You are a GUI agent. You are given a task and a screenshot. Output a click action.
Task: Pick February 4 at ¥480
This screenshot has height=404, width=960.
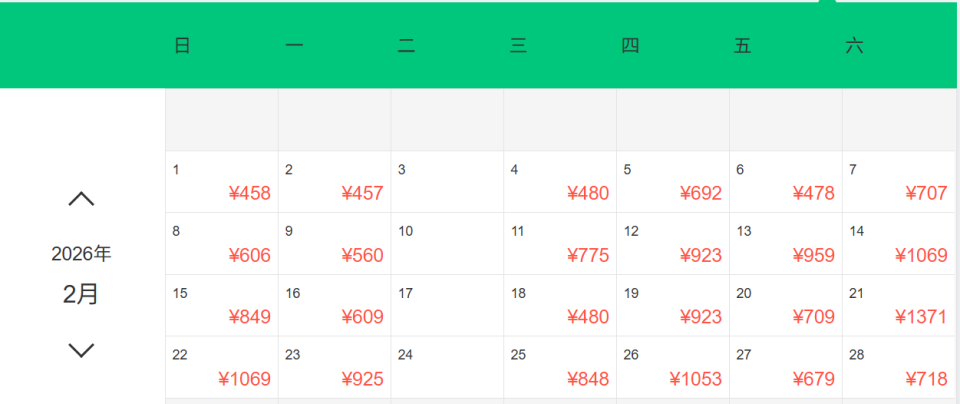(560, 182)
